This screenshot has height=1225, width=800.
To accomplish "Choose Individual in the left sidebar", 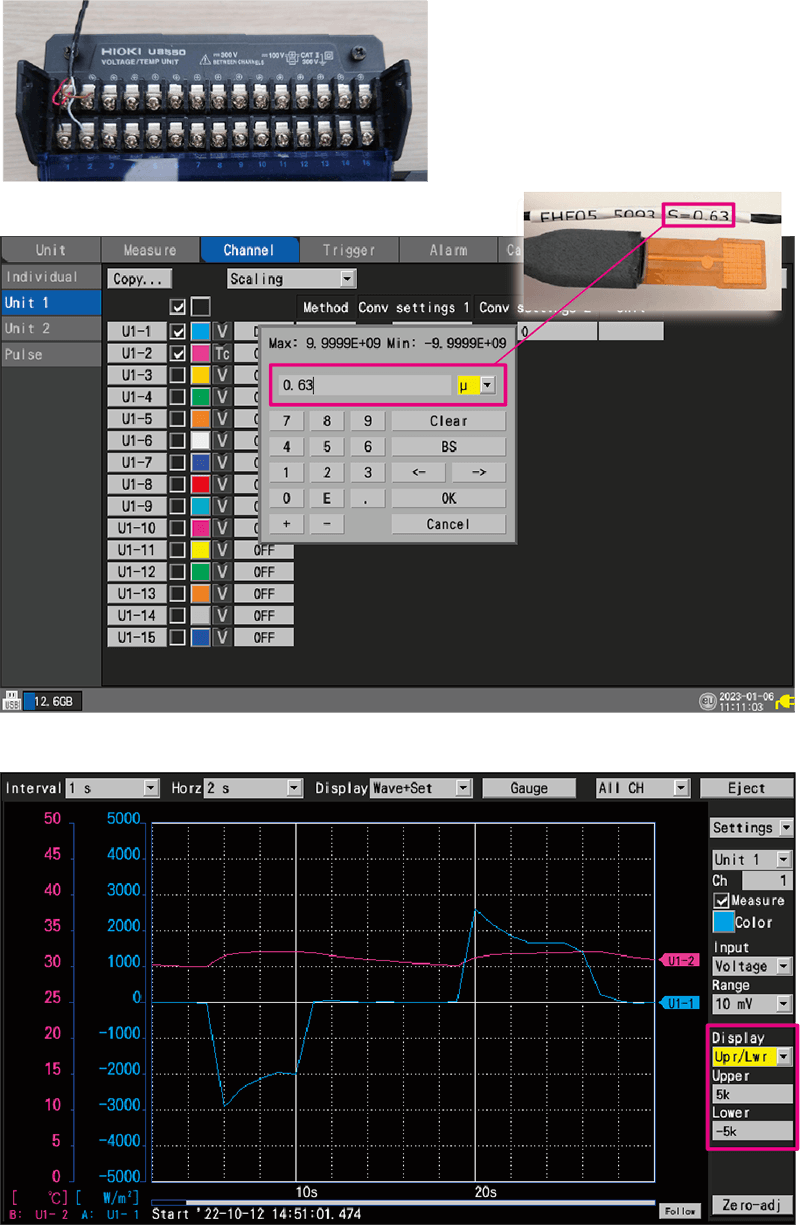I will tap(51, 276).
